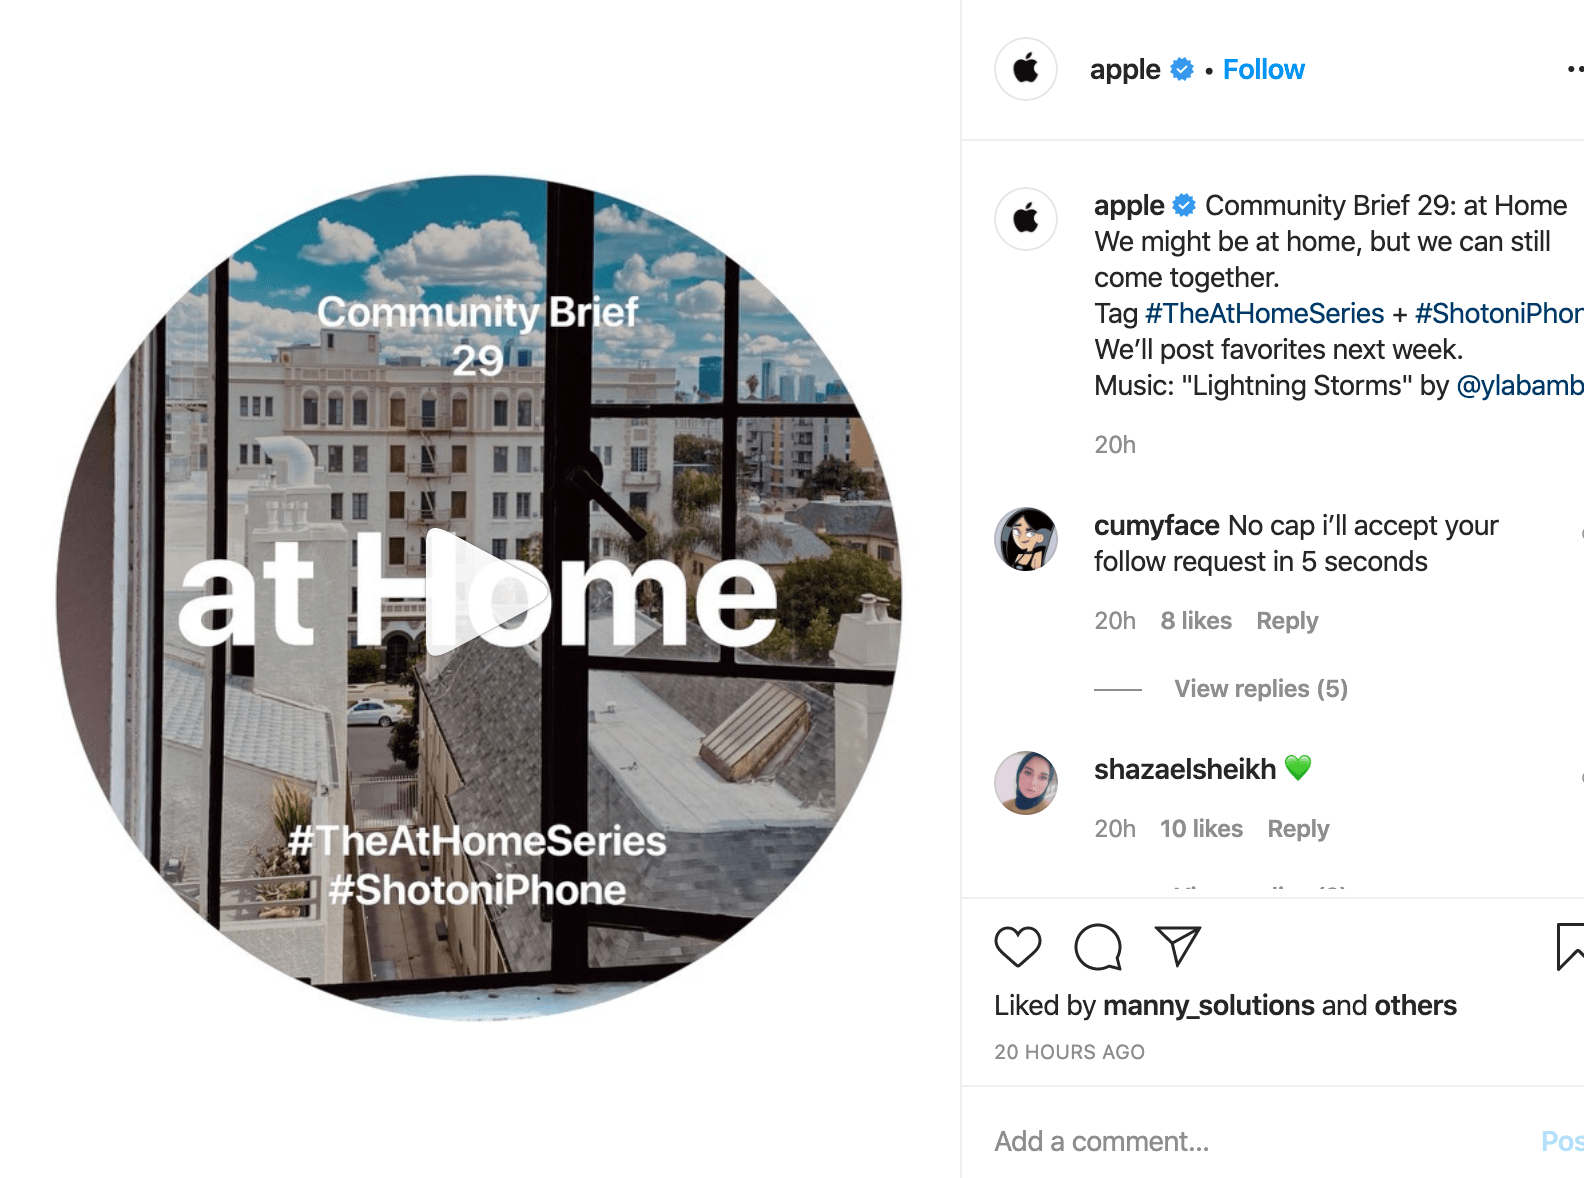Open manny_solutions profile from likes
Viewport: 1584px width, 1178px height.
point(1208,1005)
